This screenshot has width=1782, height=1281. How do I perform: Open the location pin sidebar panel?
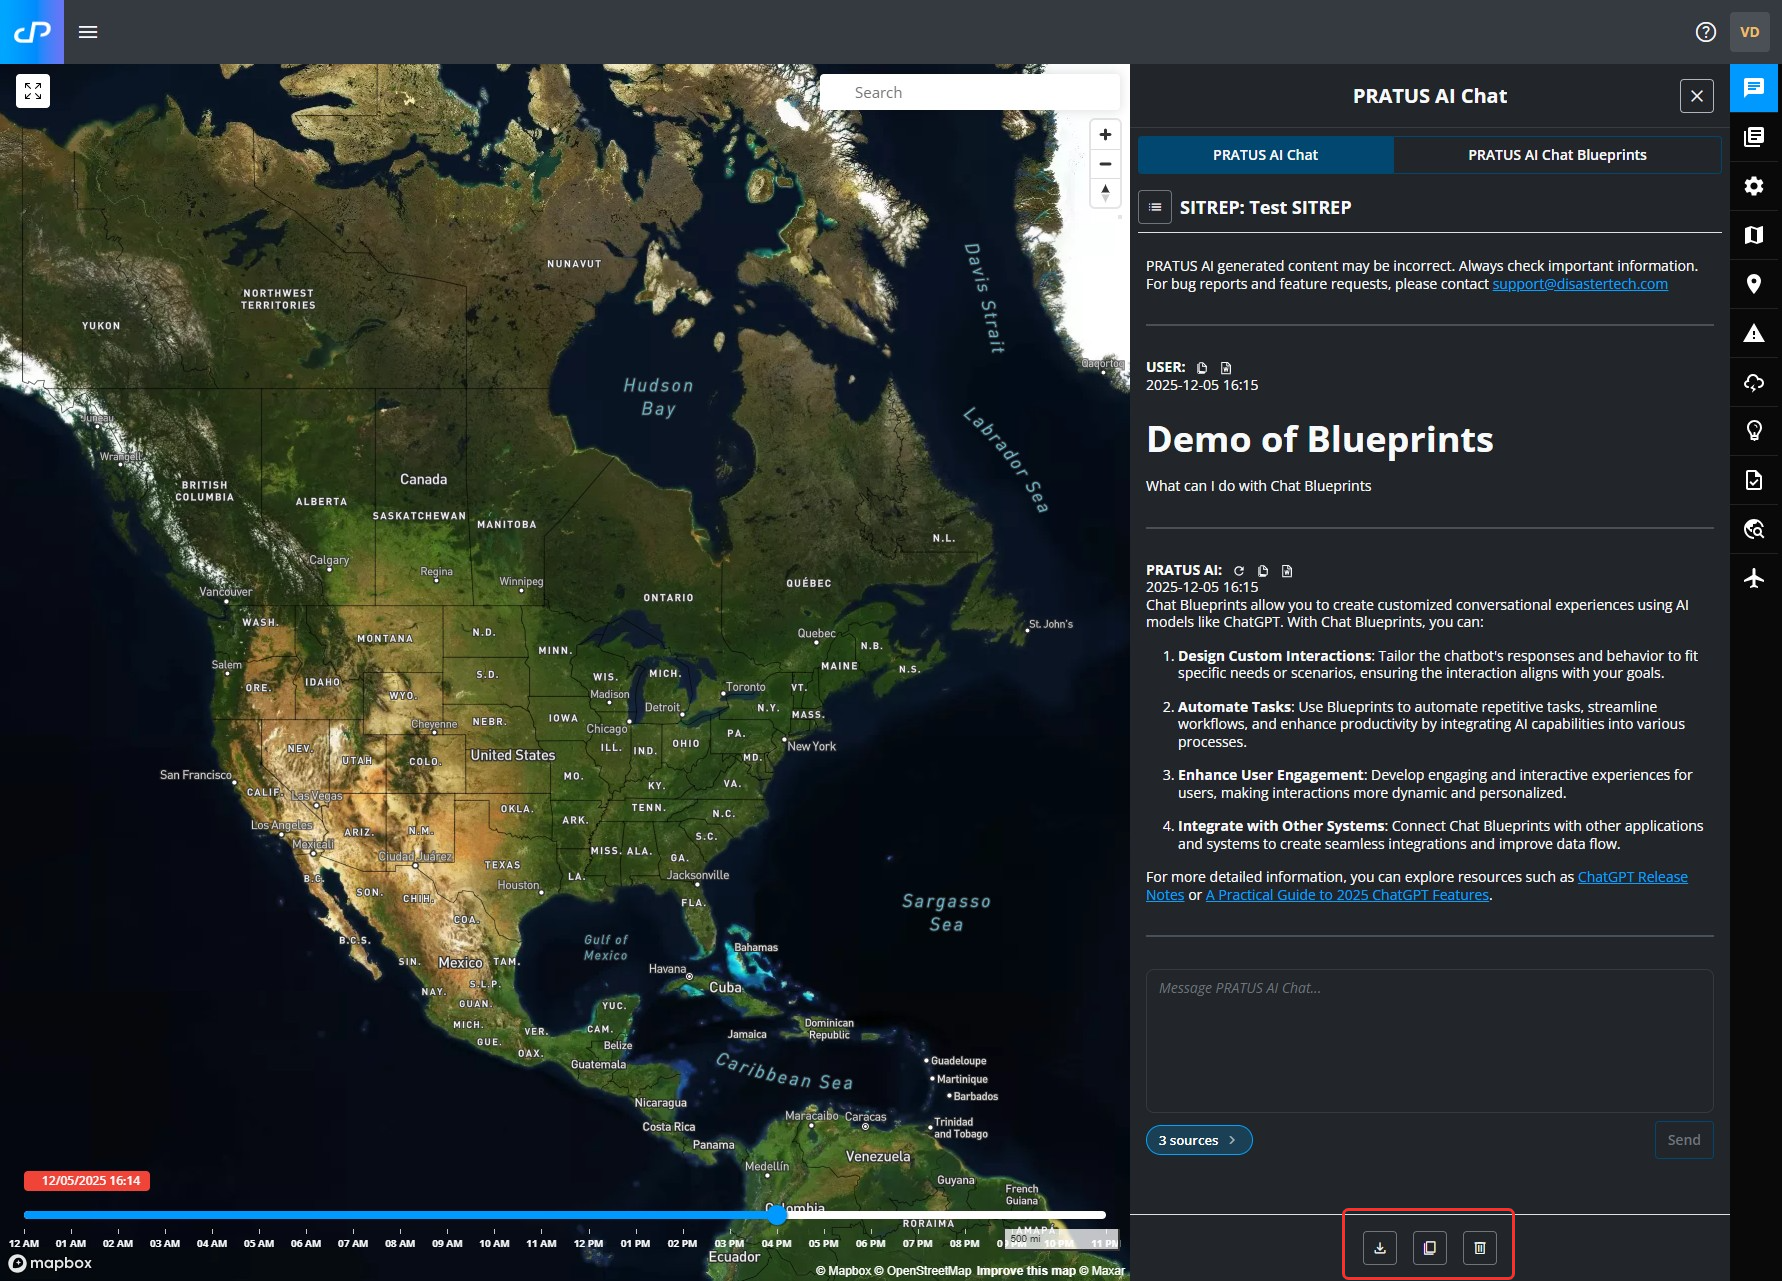coord(1754,284)
